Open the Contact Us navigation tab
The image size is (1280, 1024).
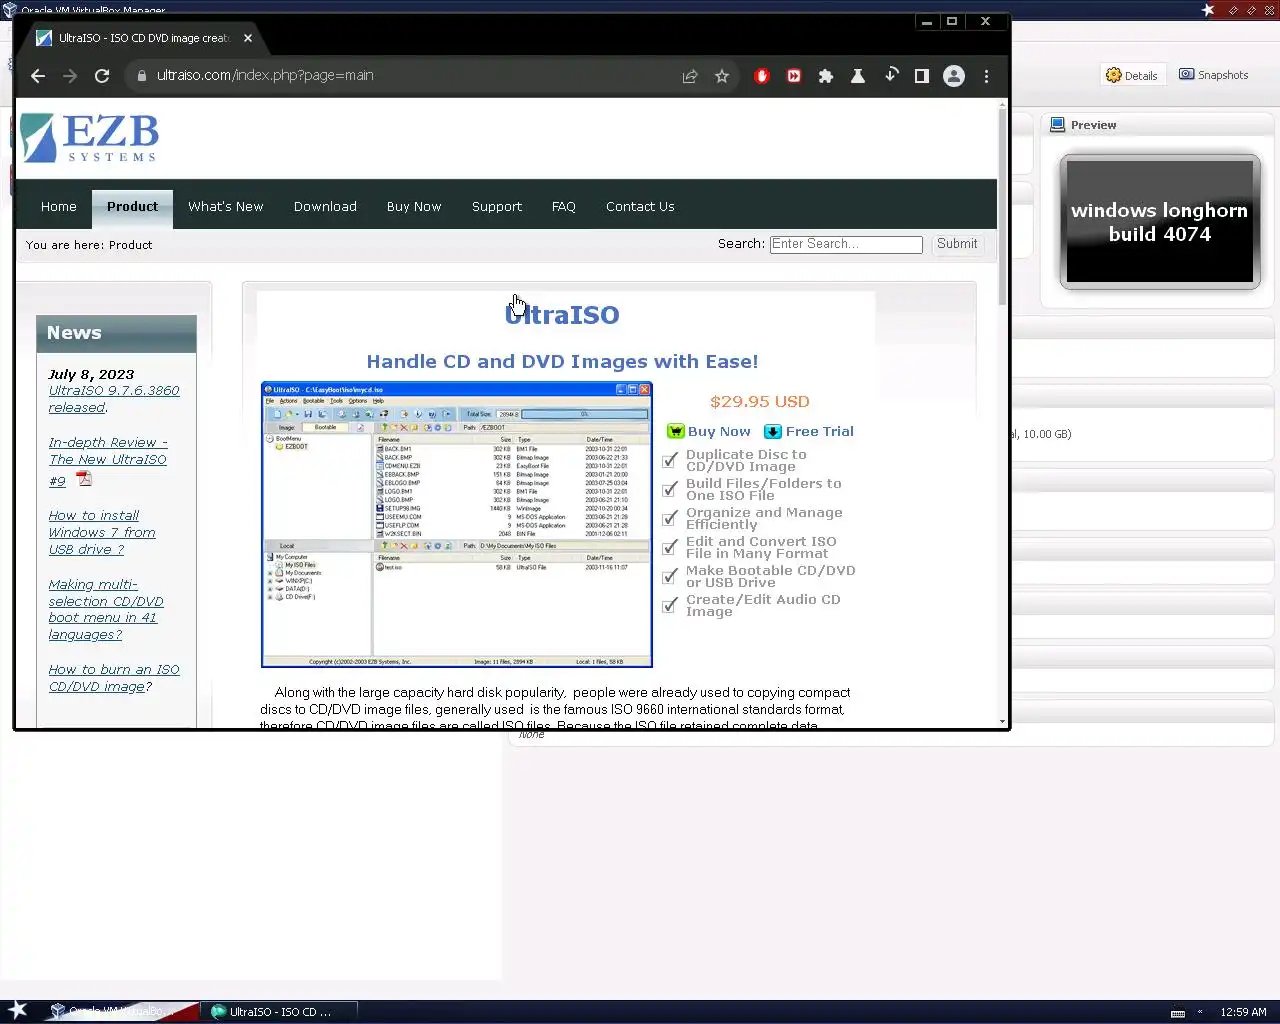pyautogui.click(x=640, y=207)
